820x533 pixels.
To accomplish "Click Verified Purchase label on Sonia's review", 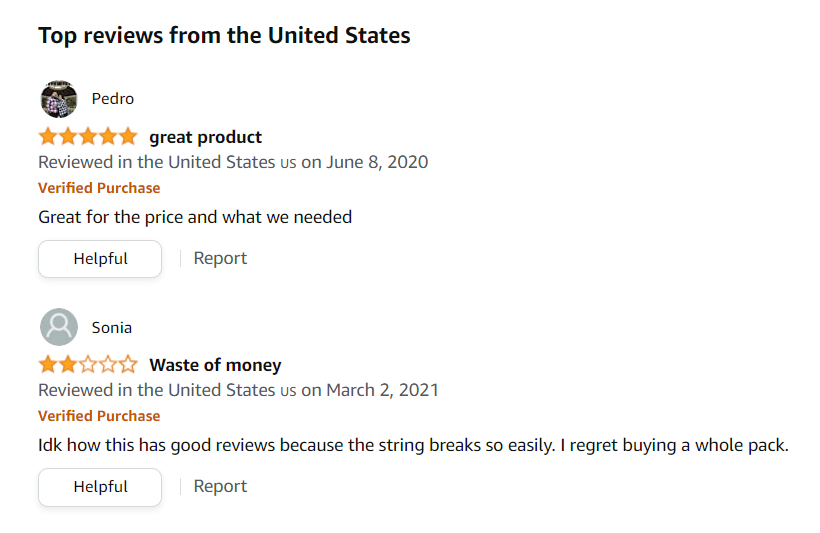I will coord(99,416).
